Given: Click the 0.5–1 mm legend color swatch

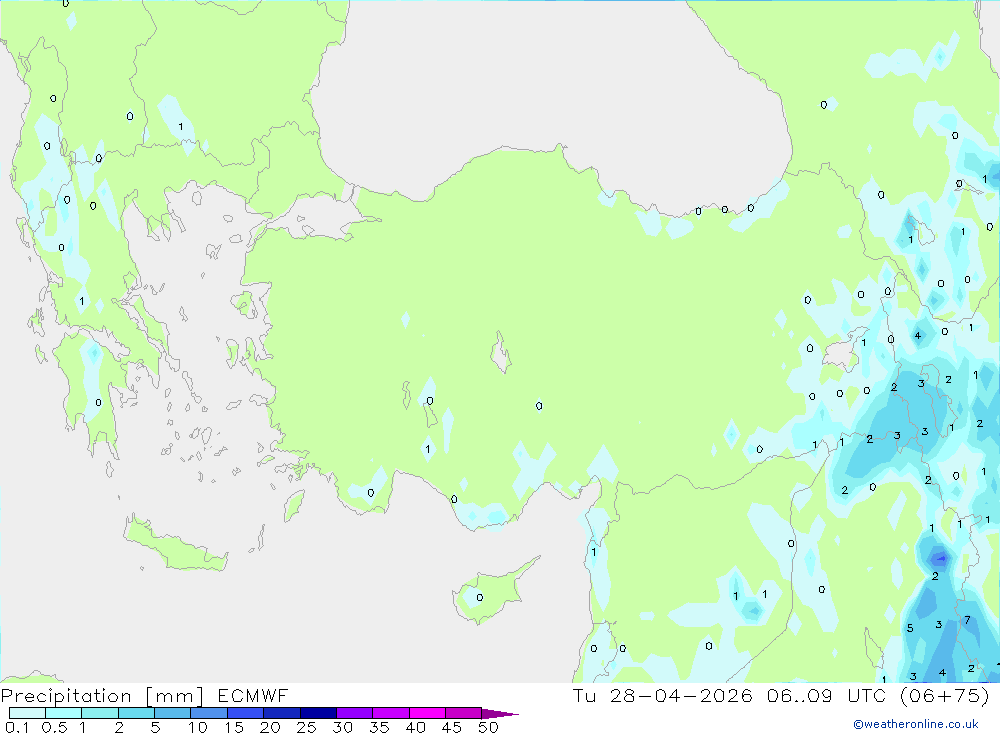Looking at the screenshot, I should tap(64, 713).
